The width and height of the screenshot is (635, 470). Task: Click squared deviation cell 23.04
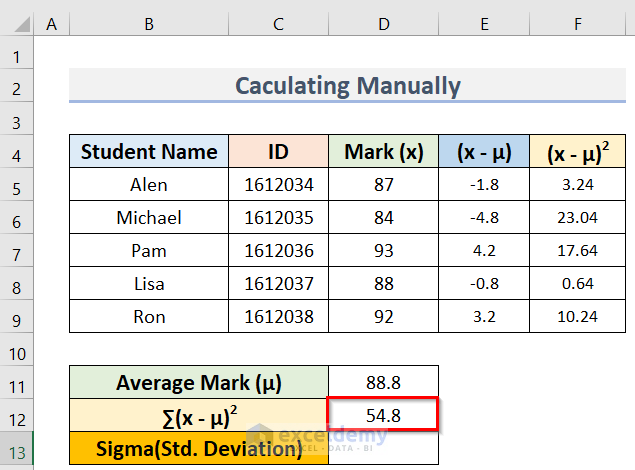(x=577, y=217)
